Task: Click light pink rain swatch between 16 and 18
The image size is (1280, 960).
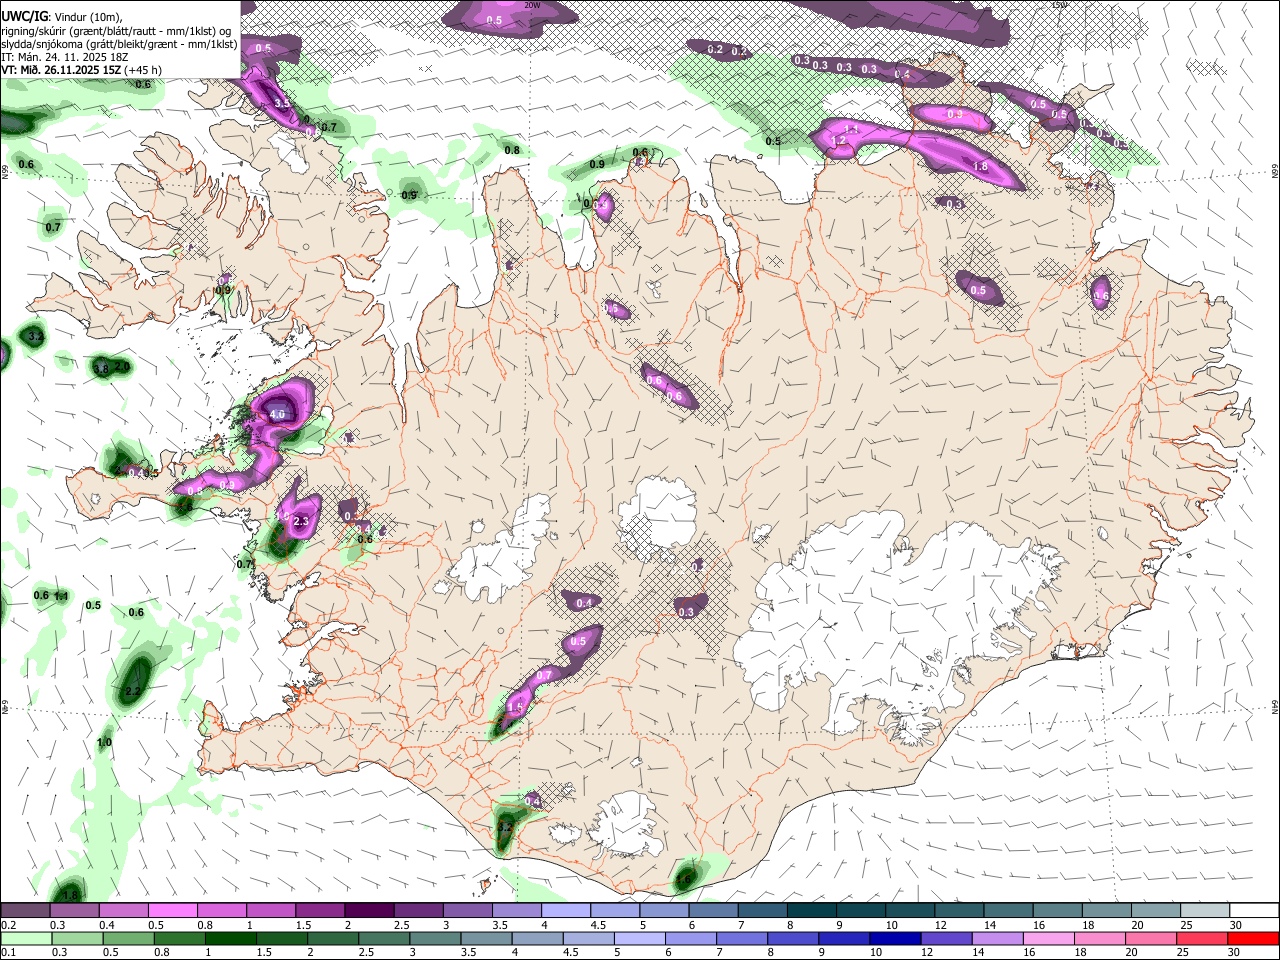Action: pyautogui.click(x=1047, y=938)
